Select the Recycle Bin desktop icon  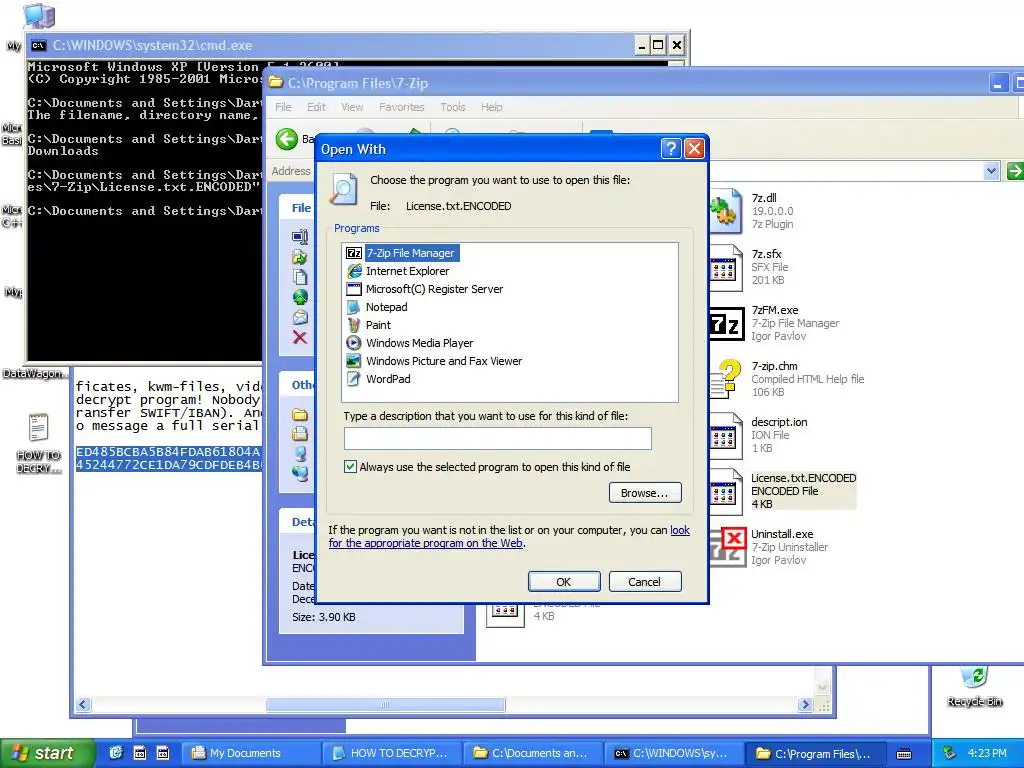[974, 687]
